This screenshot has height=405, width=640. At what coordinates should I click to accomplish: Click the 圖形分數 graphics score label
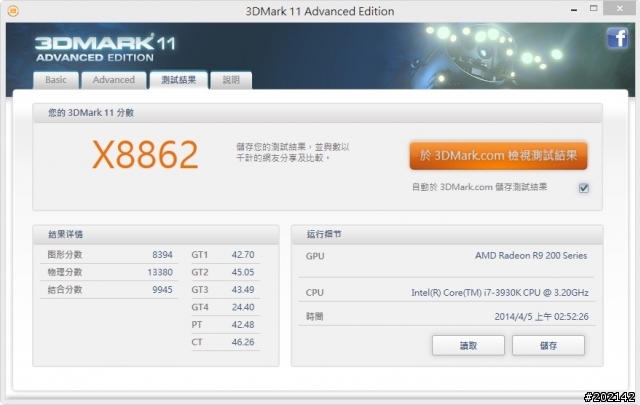[x=65, y=255]
